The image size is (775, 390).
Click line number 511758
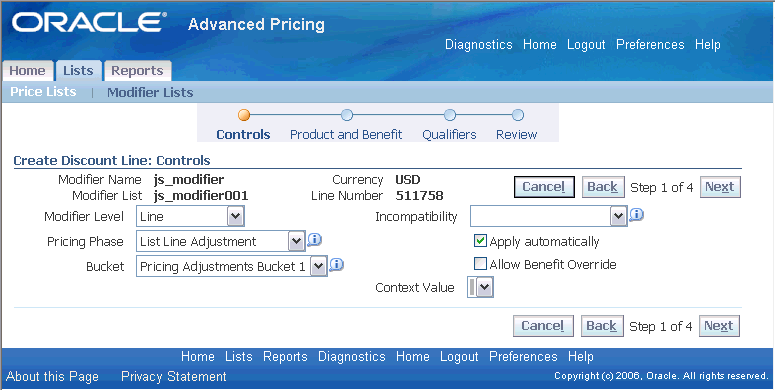pyautogui.click(x=420, y=196)
